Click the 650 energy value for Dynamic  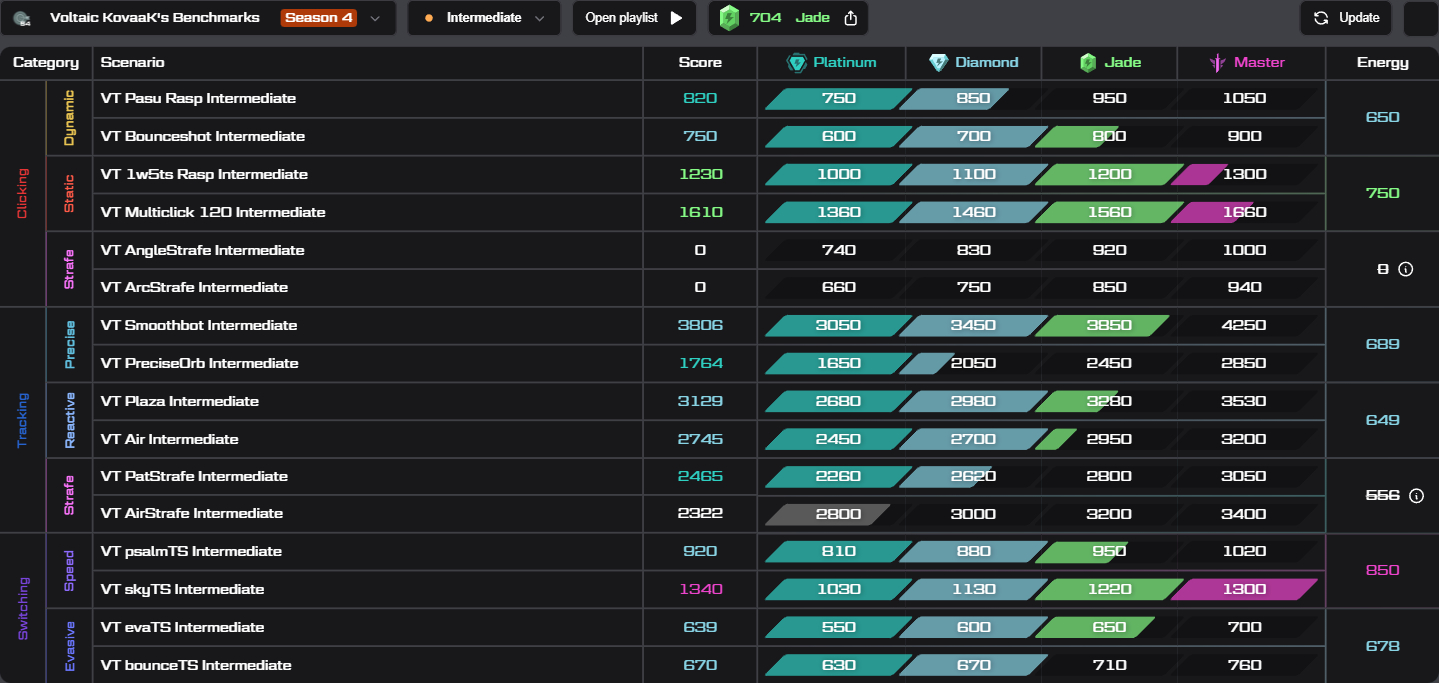click(1383, 118)
